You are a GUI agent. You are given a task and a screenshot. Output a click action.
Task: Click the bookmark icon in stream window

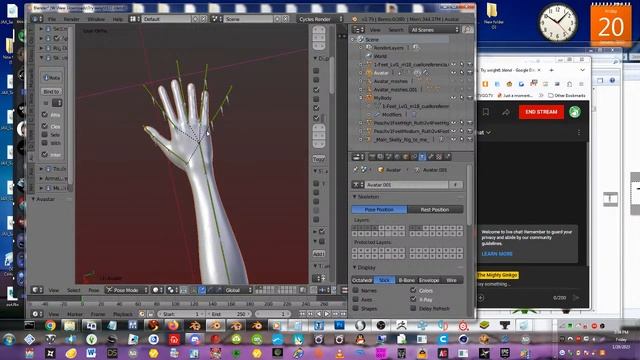[x=485, y=112]
